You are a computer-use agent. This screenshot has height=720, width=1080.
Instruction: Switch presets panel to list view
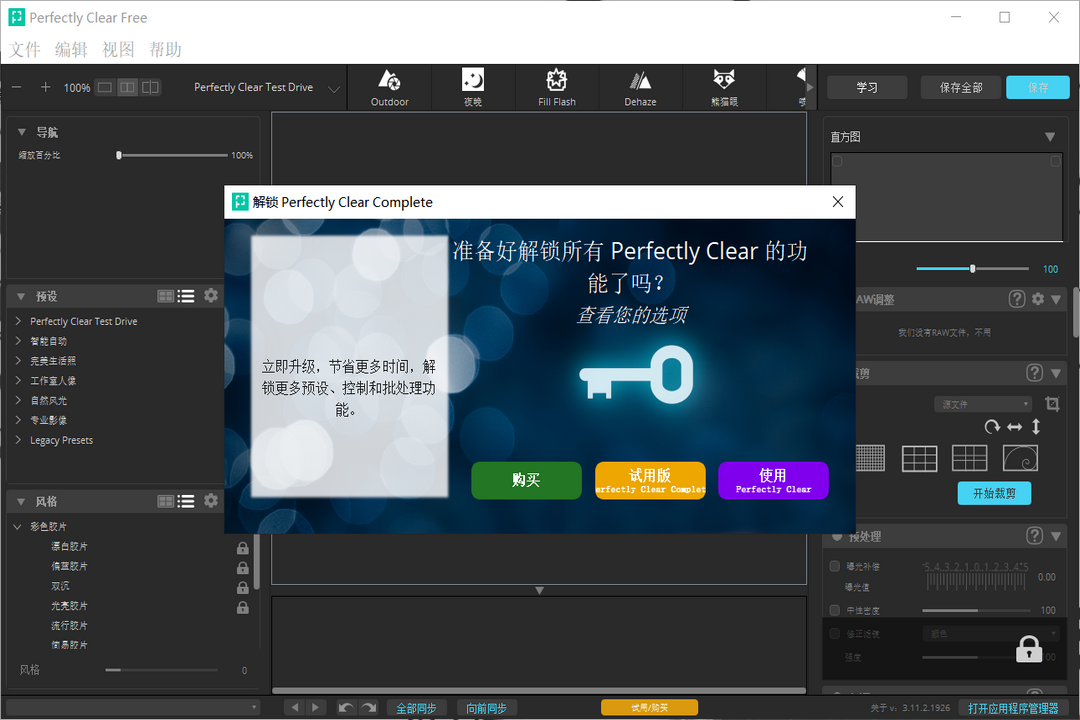click(x=186, y=295)
